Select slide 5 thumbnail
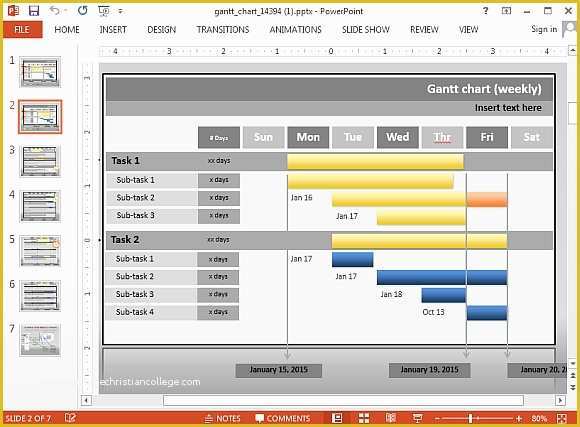Viewport: 580px width, 427px height. [x=40, y=251]
